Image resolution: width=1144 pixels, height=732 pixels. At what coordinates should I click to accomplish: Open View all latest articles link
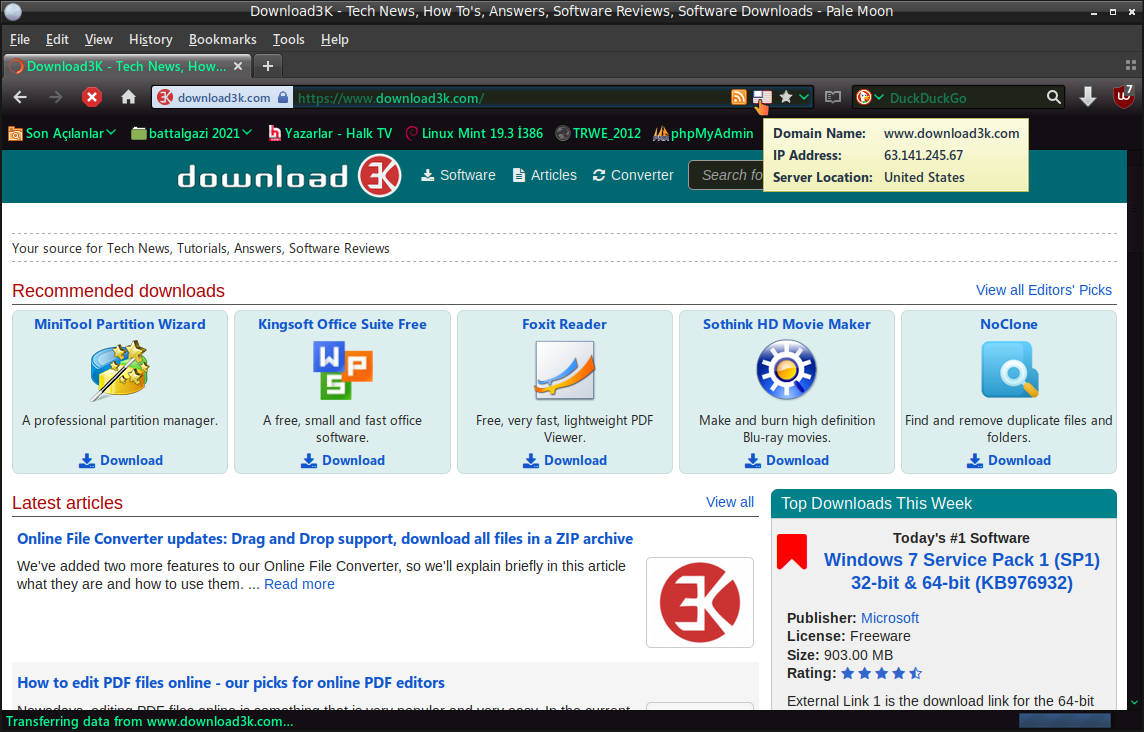click(x=730, y=502)
